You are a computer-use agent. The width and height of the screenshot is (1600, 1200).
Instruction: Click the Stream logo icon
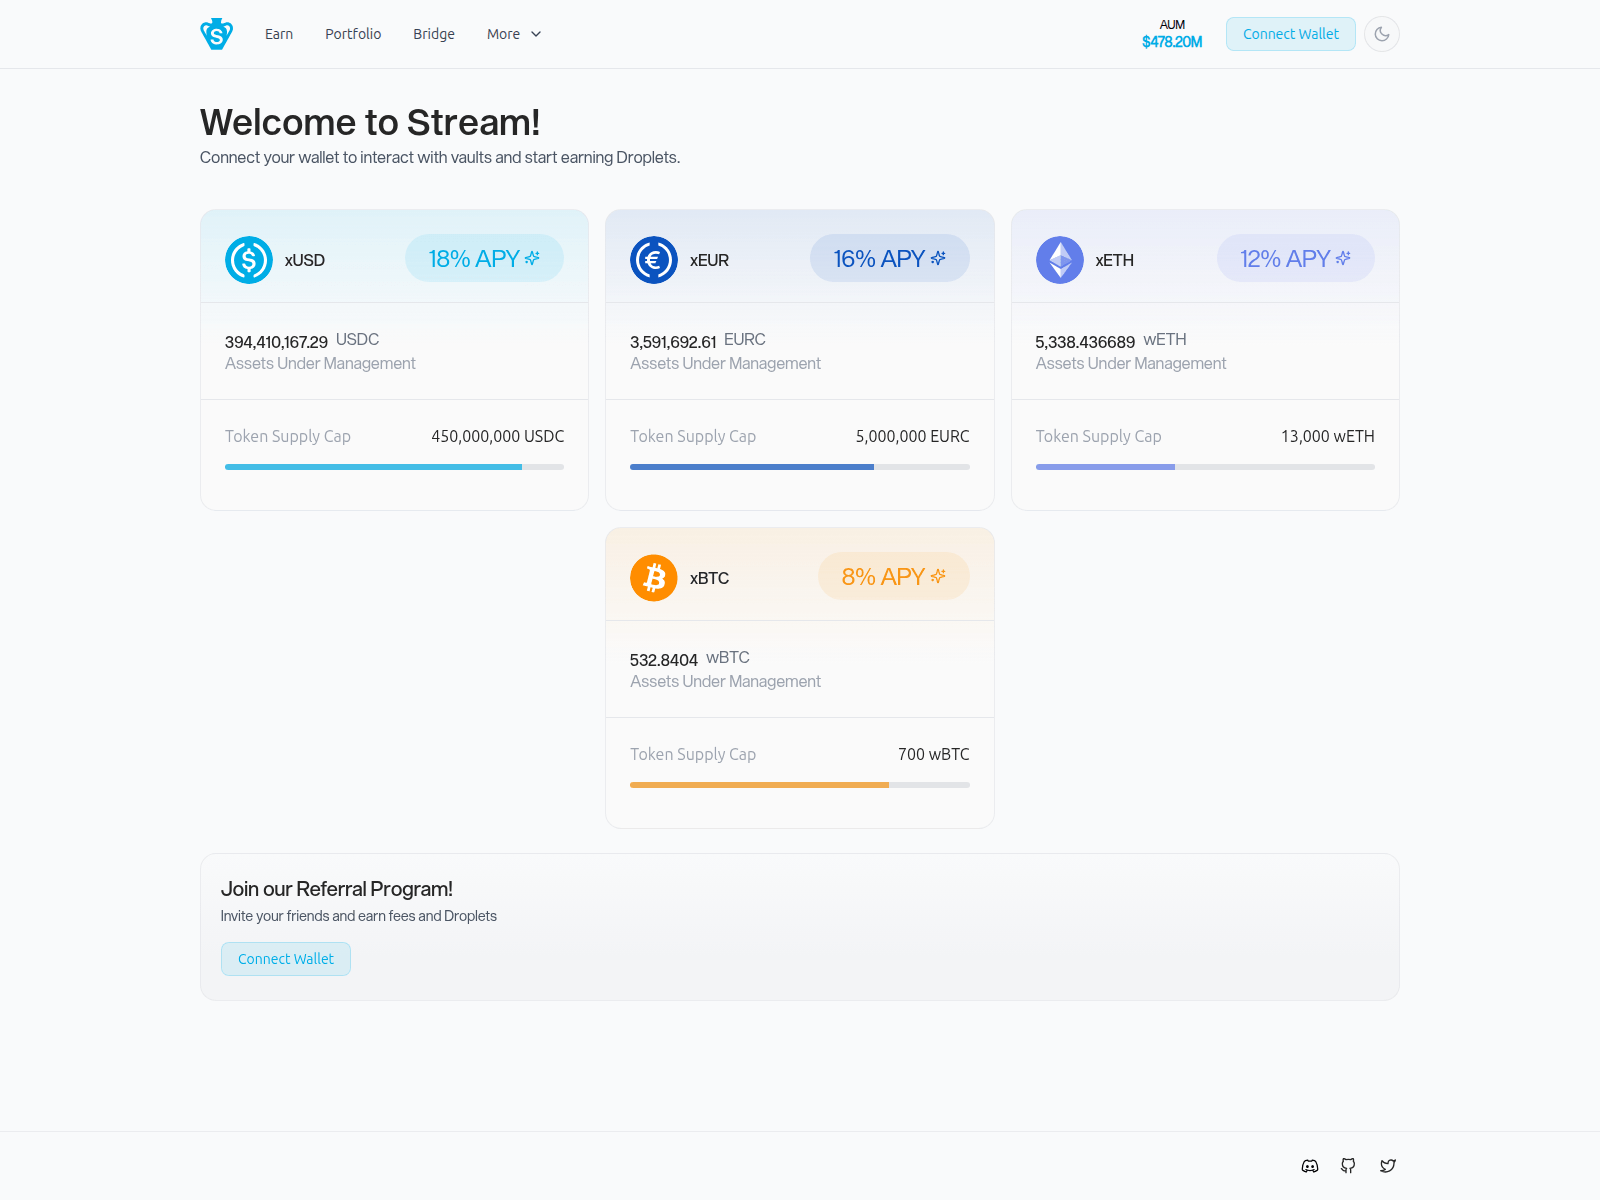click(216, 34)
